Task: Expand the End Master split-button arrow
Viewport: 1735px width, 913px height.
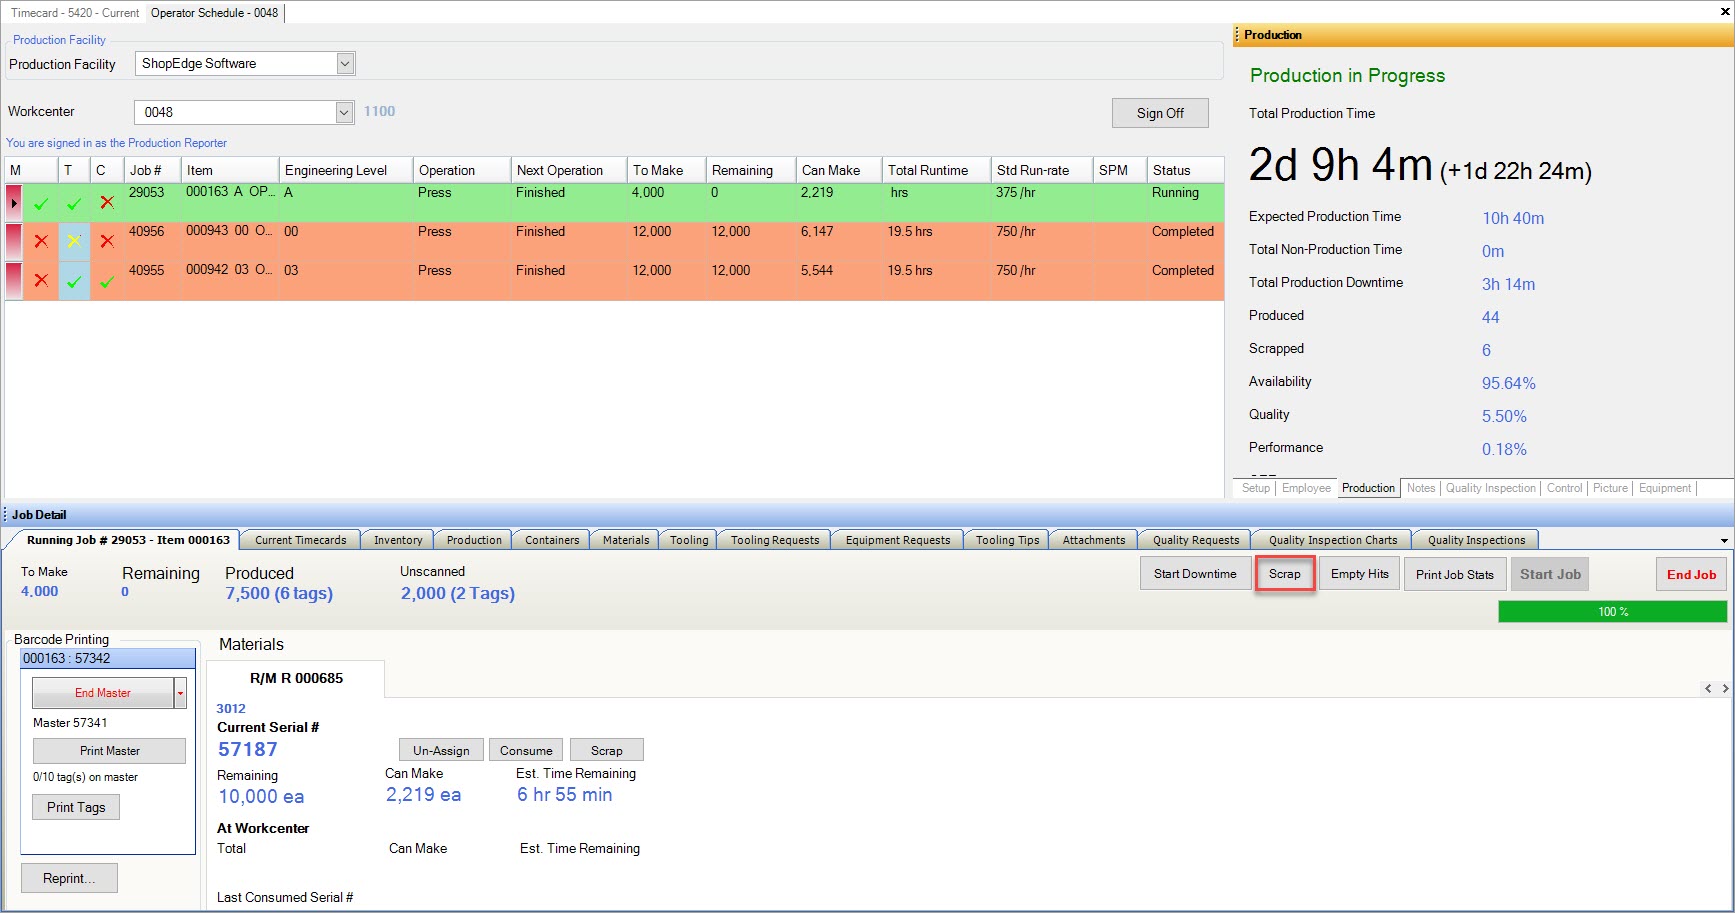Action: [x=180, y=693]
